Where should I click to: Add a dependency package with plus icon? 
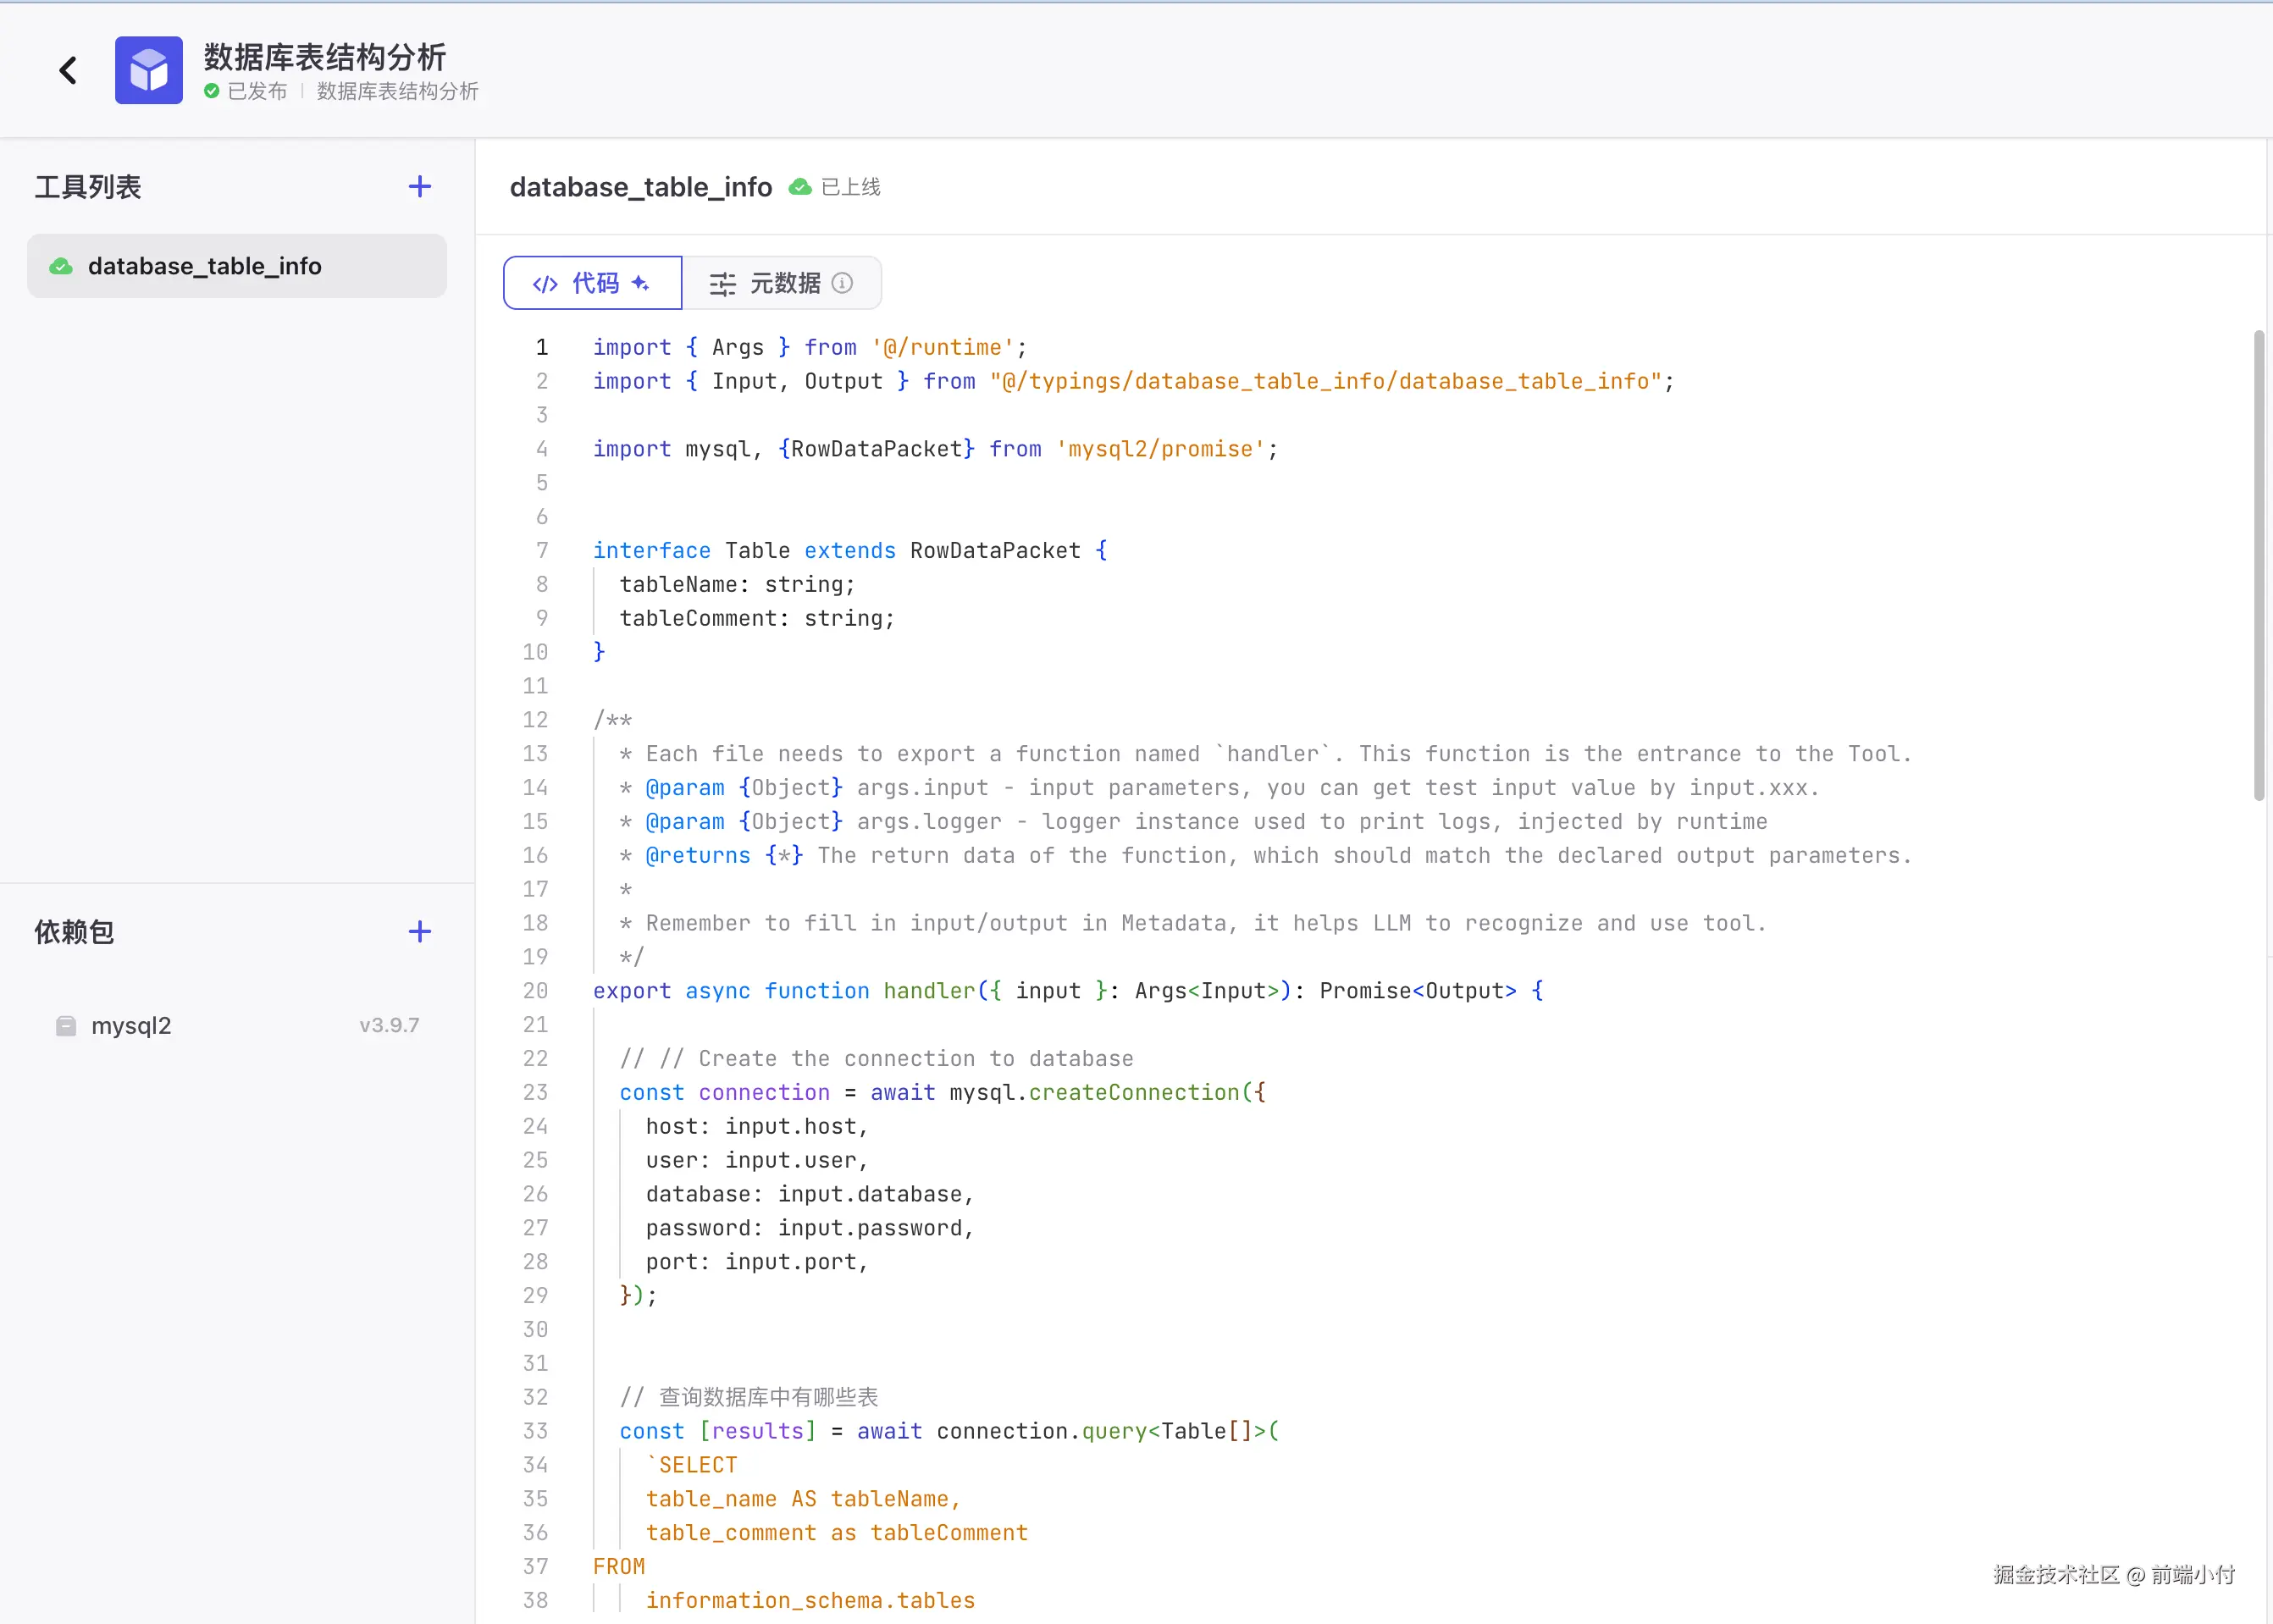click(x=420, y=932)
